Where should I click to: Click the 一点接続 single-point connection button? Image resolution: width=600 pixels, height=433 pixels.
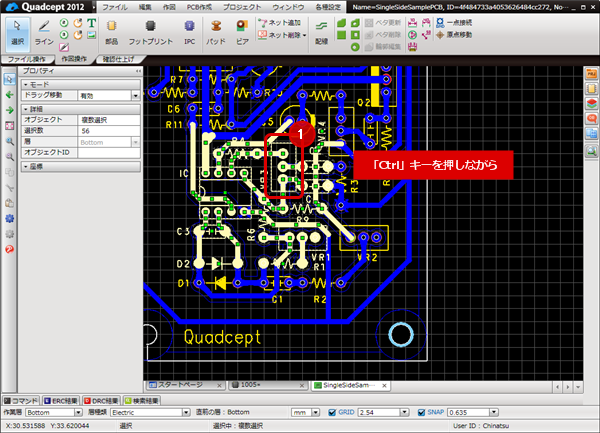(x=454, y=23)
